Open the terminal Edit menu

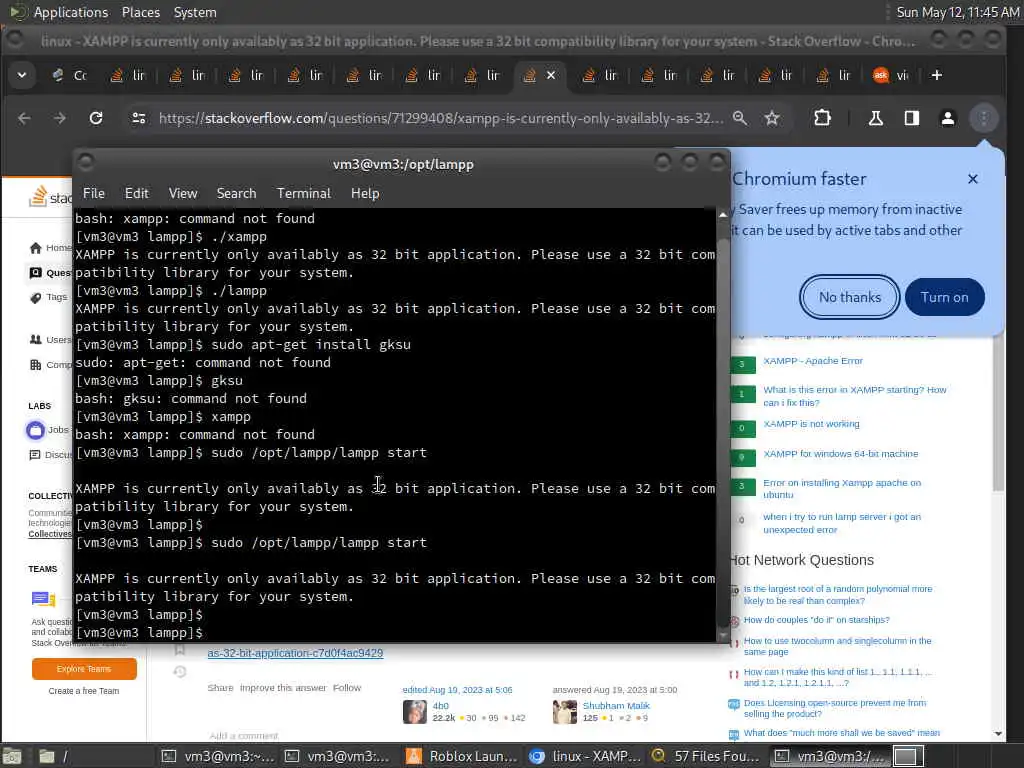pos(136,193)
